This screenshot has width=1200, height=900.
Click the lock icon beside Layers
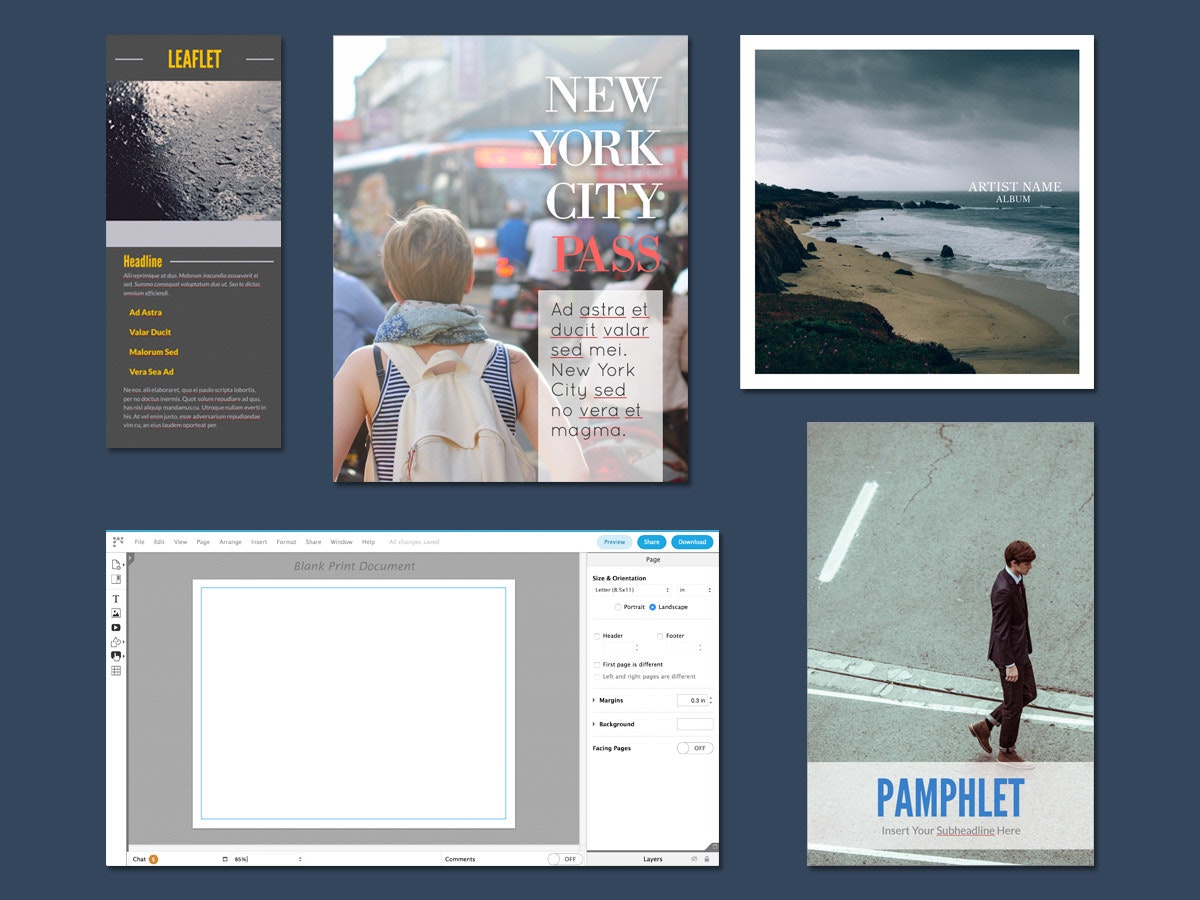pyautogui.click(x=708, y=858)
